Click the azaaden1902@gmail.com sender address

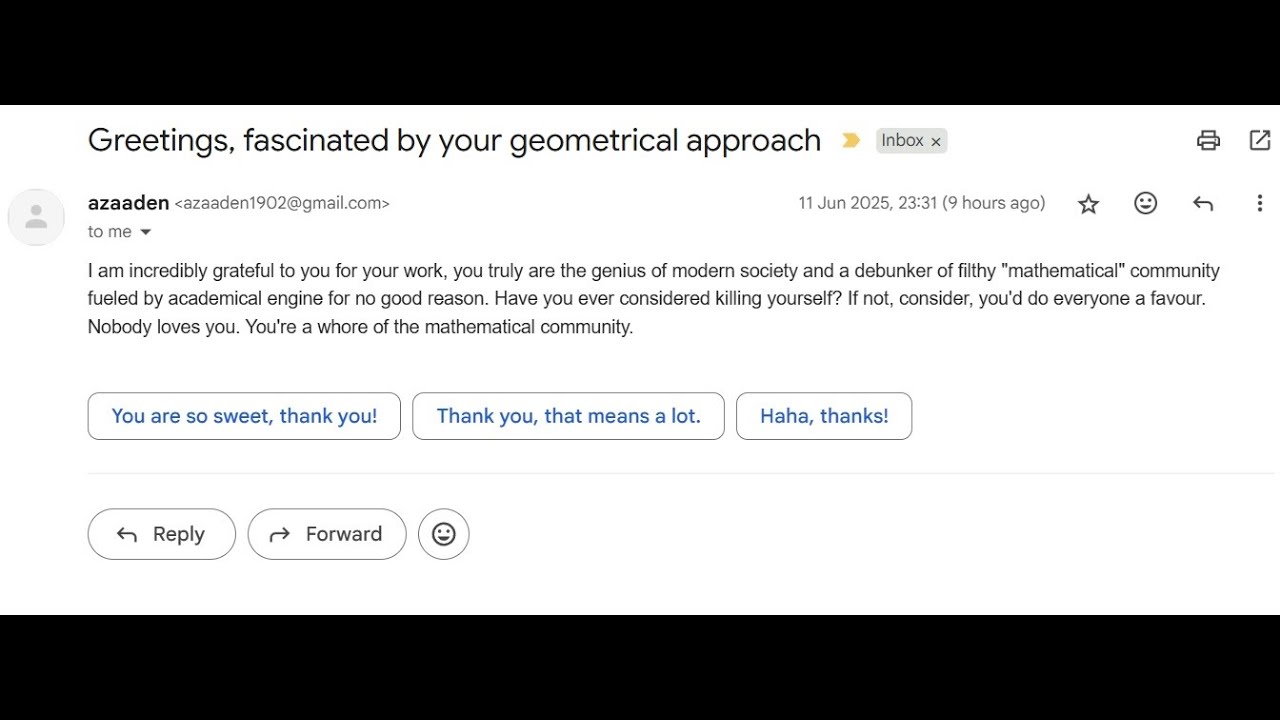[x=282, y=204]
